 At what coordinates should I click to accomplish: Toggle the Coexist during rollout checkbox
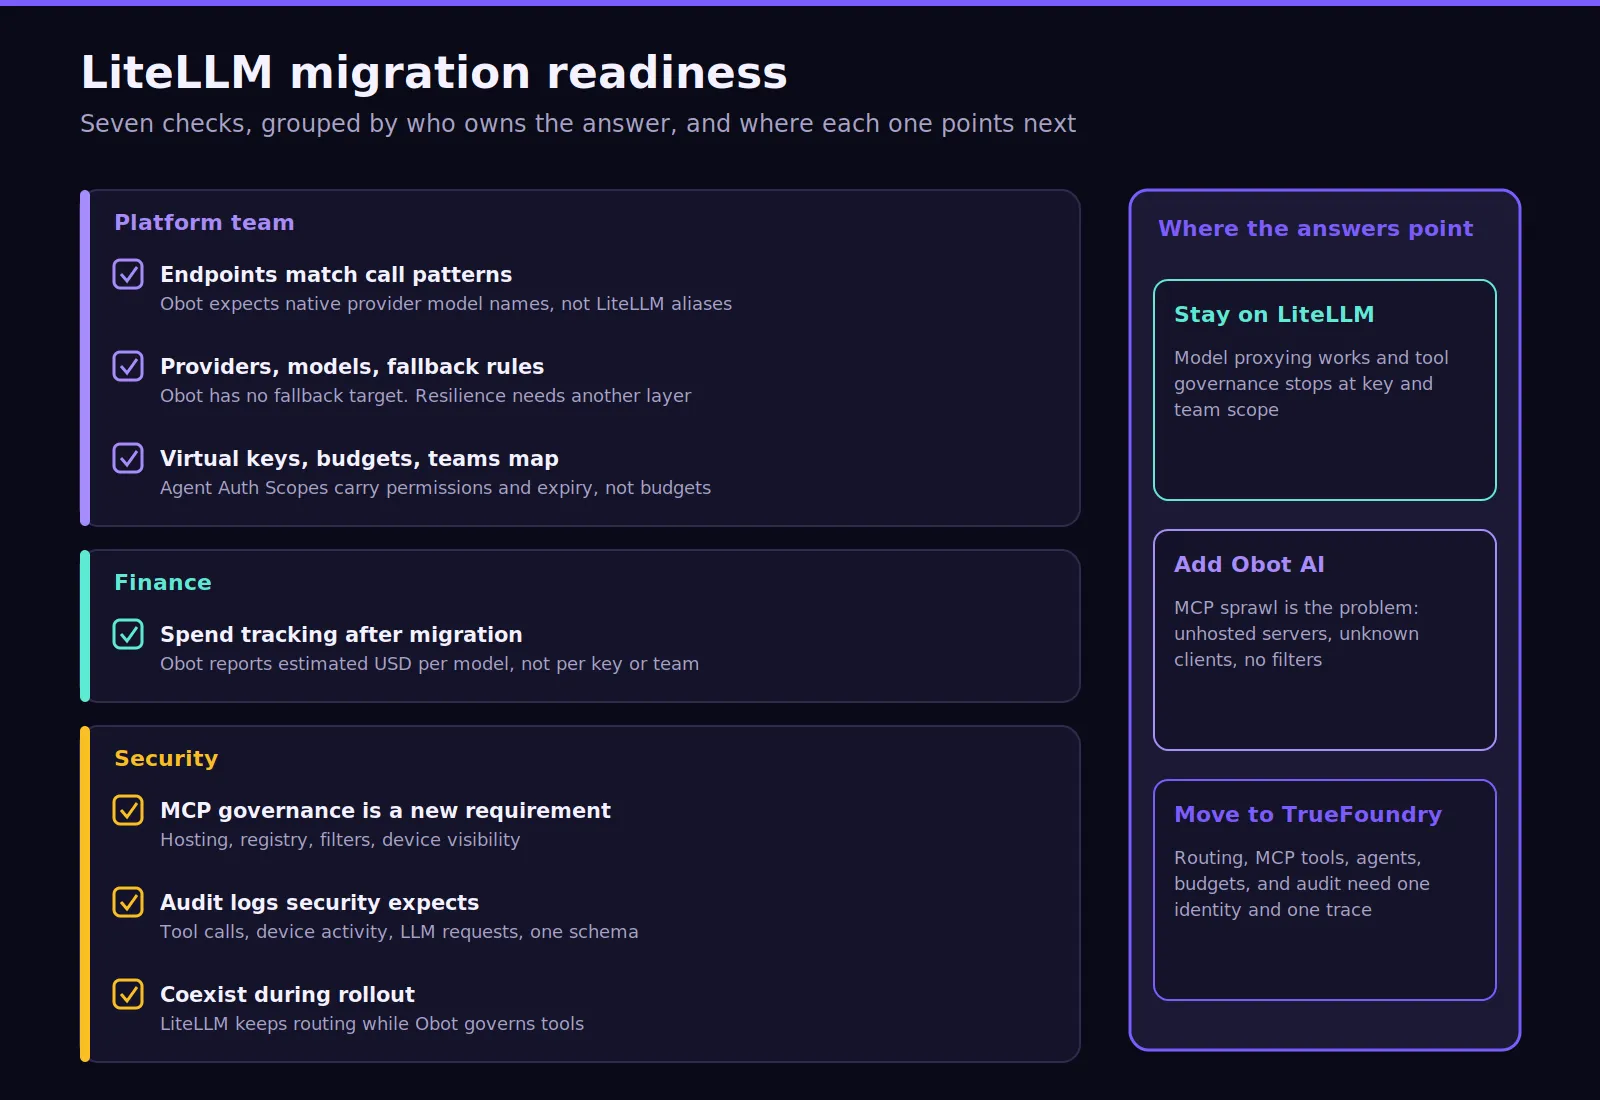[128, 994]
